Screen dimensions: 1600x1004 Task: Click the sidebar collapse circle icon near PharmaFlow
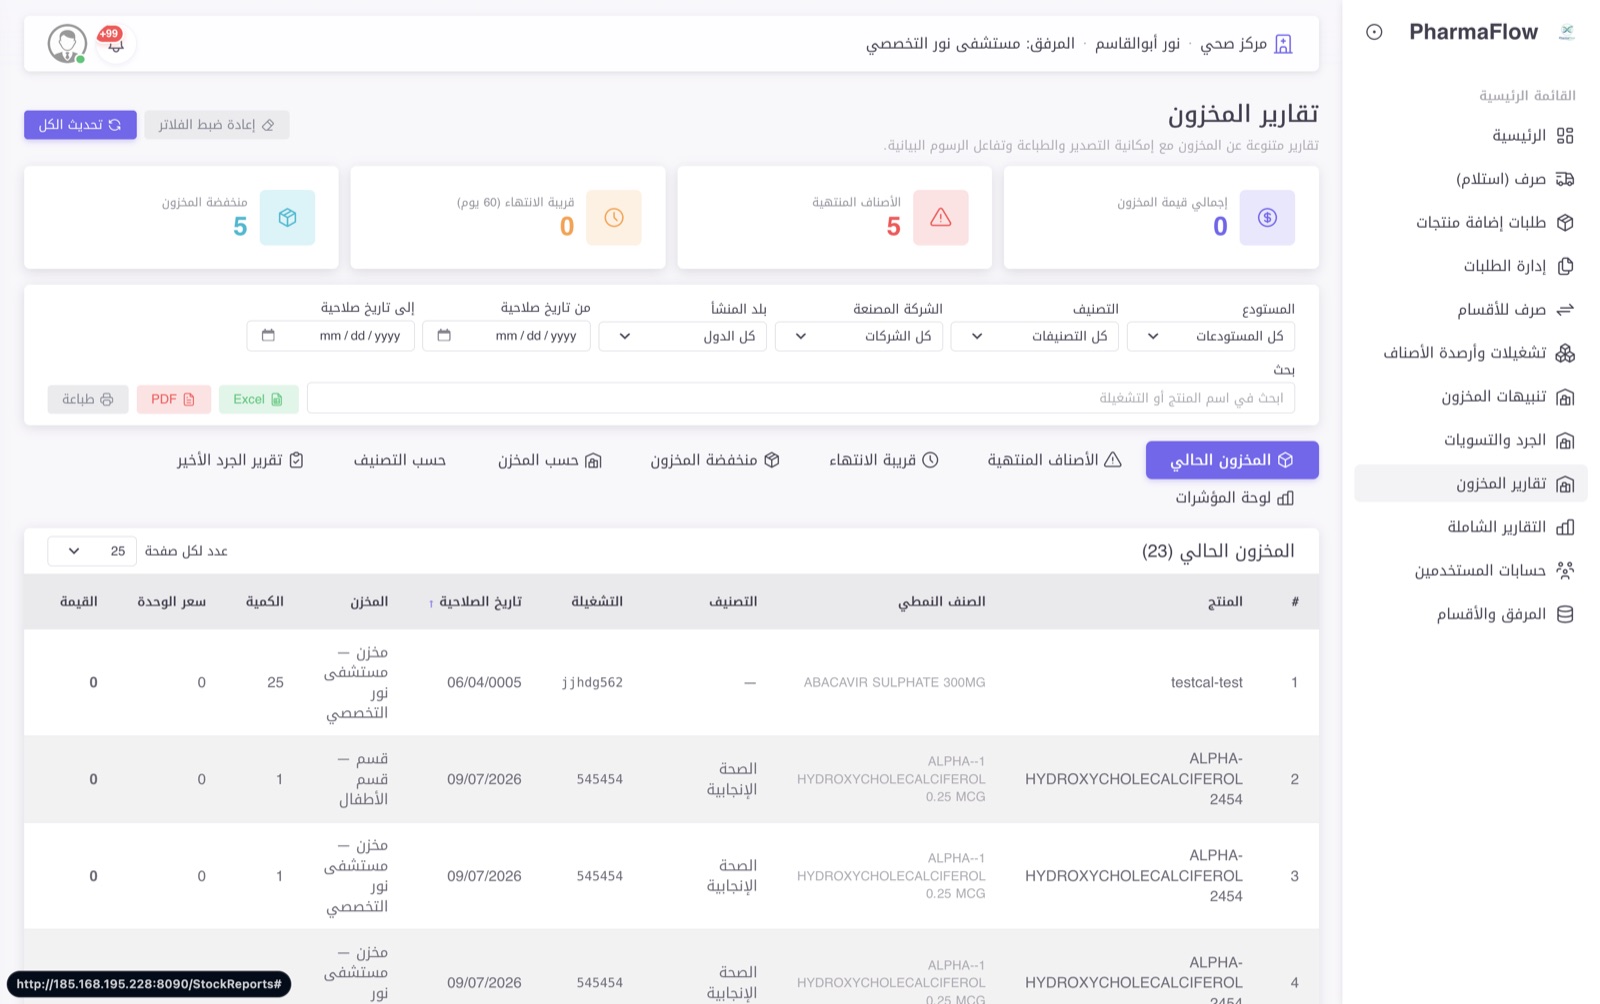(x=1374, y=32)
